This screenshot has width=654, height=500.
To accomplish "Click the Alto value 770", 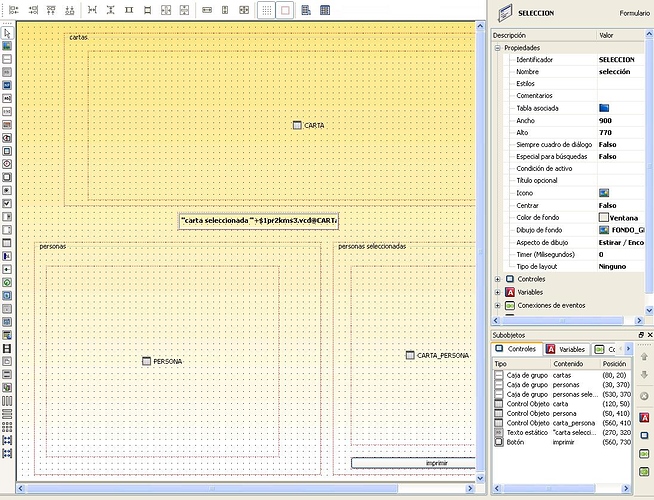I will [x=605, y=133].
